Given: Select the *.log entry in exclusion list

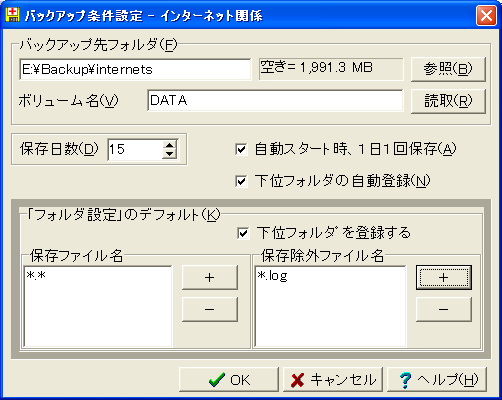Looking at the screenshot, I should (272, 276).
